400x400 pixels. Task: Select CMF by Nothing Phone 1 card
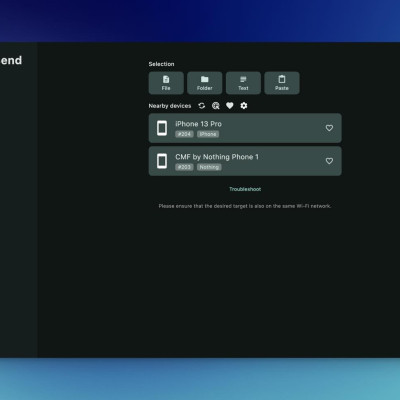pyautogui.click(x=245, y=161)
